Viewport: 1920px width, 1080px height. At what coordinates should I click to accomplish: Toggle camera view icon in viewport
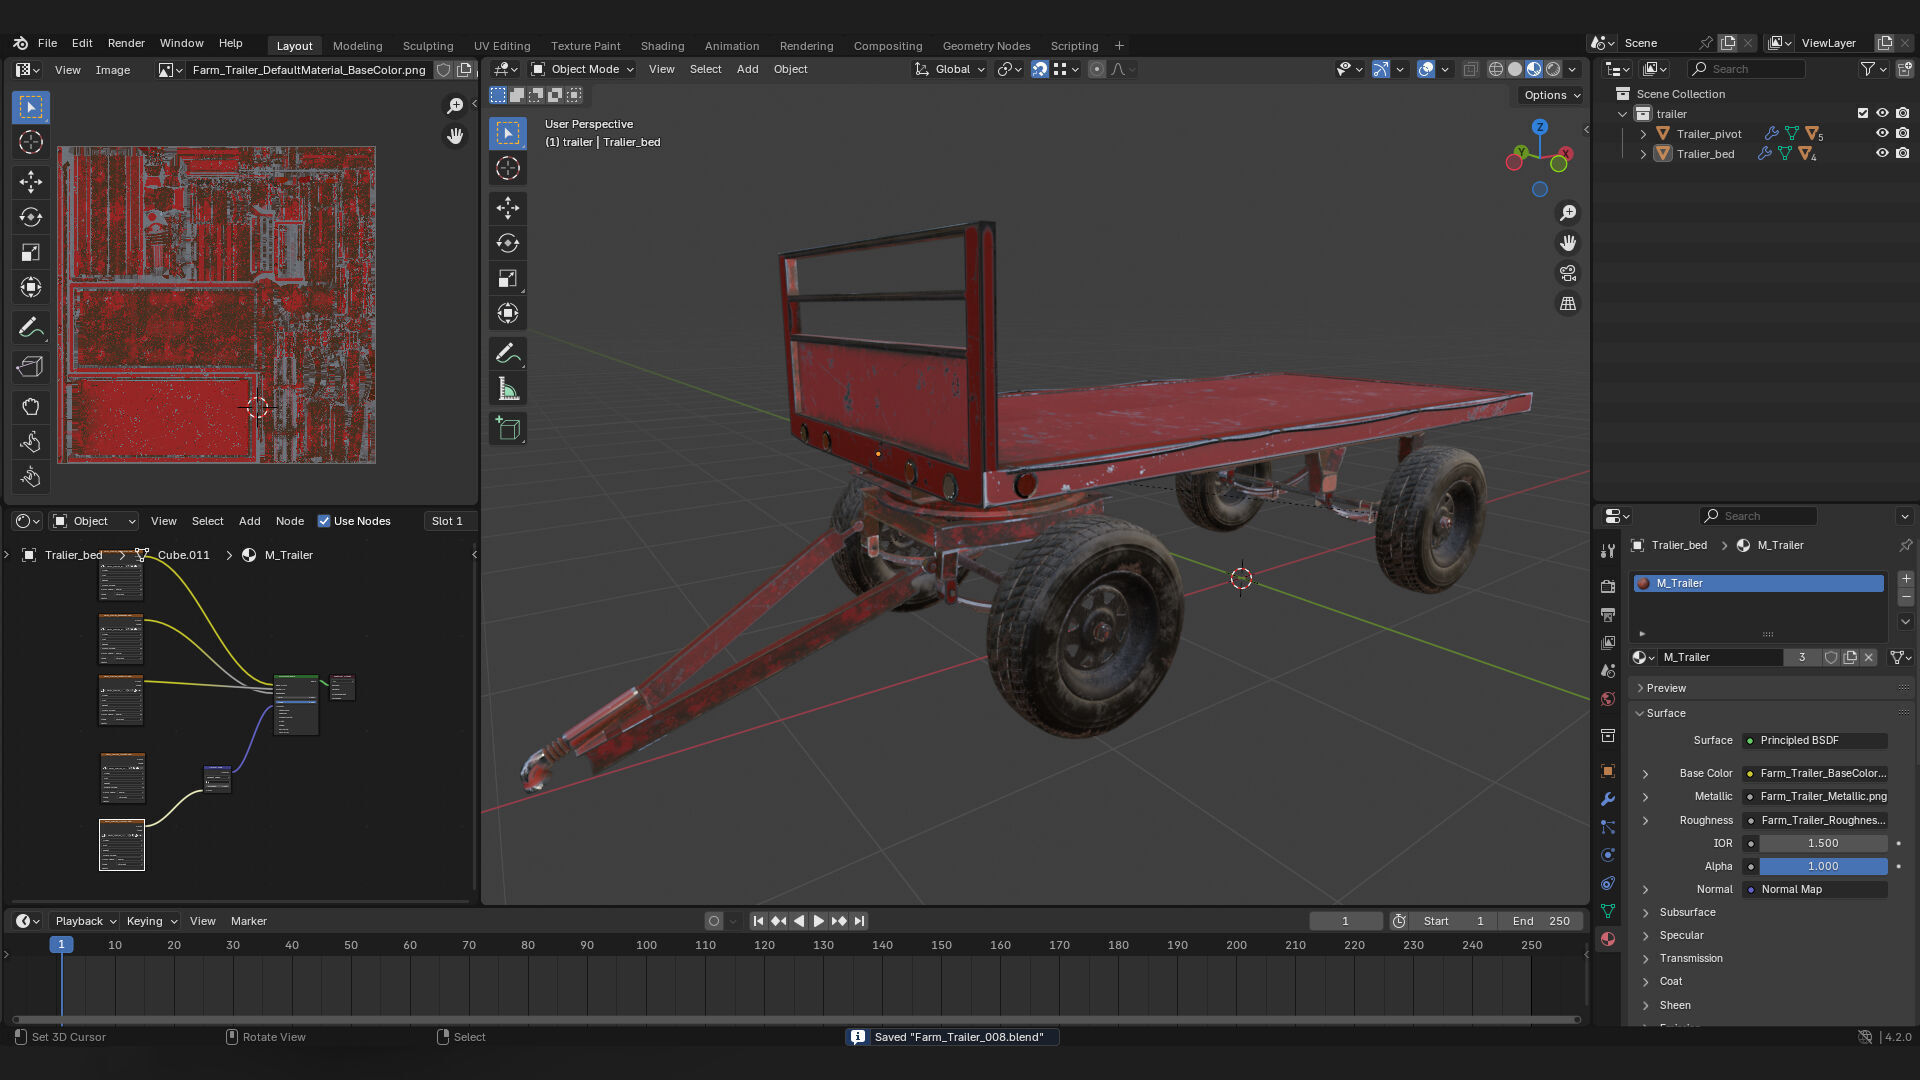(1568, 273)
